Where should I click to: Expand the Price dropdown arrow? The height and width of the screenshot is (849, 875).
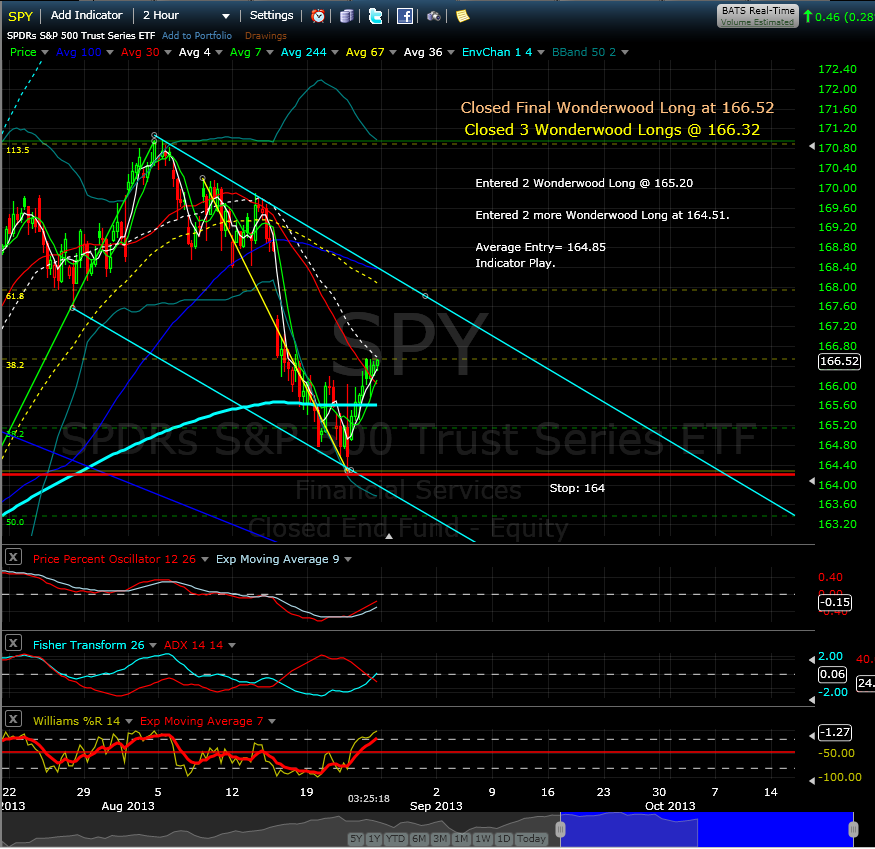[45, 52]
